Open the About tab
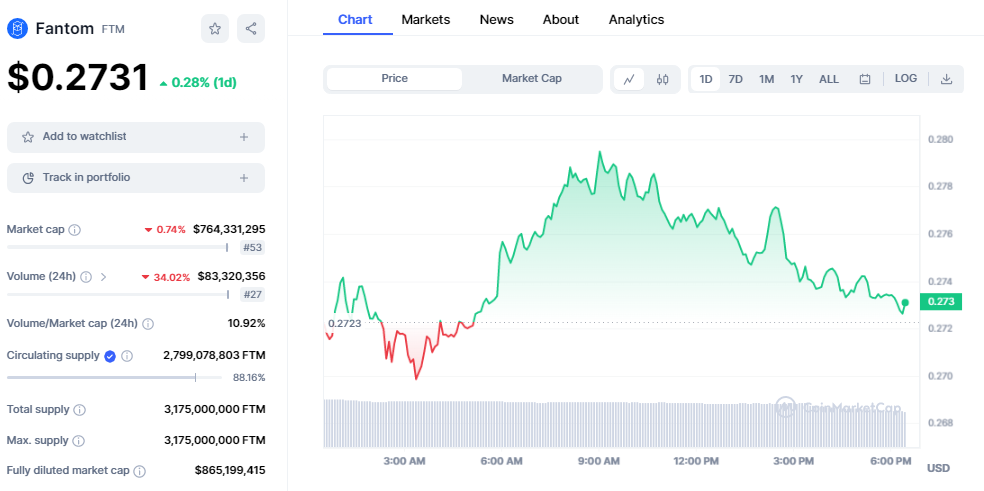Screen dimensions: 984x491 pyautogui.click(x=560, y=19)
